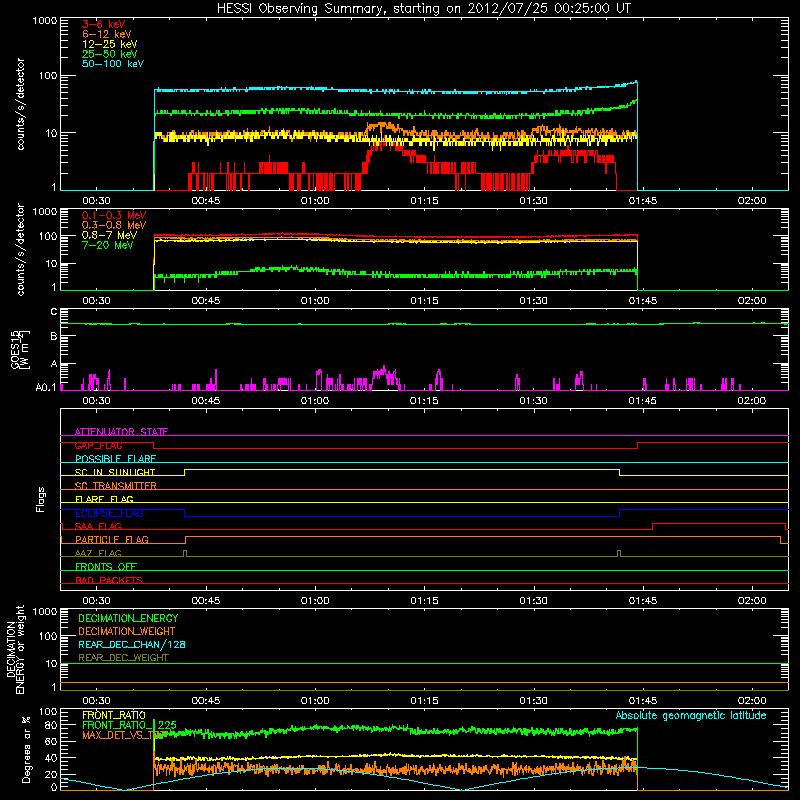Click the GAP_FLAG label
The image size is (800, 800).
98,445
